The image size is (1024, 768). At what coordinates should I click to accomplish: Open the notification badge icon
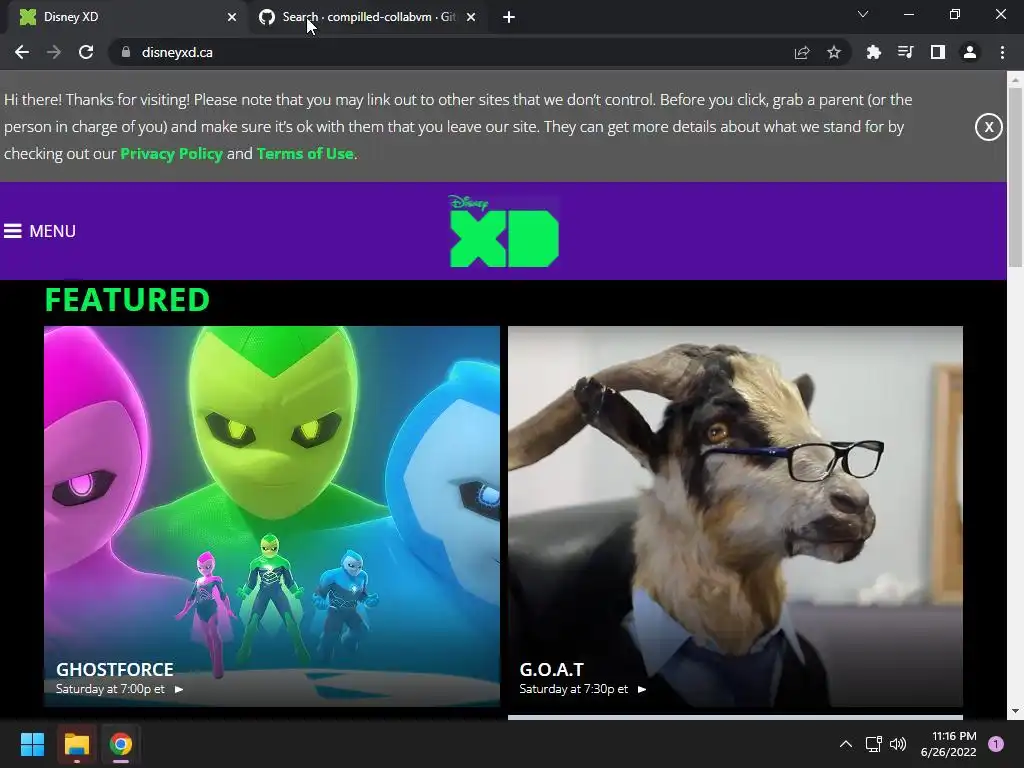[x=996, y=744]
